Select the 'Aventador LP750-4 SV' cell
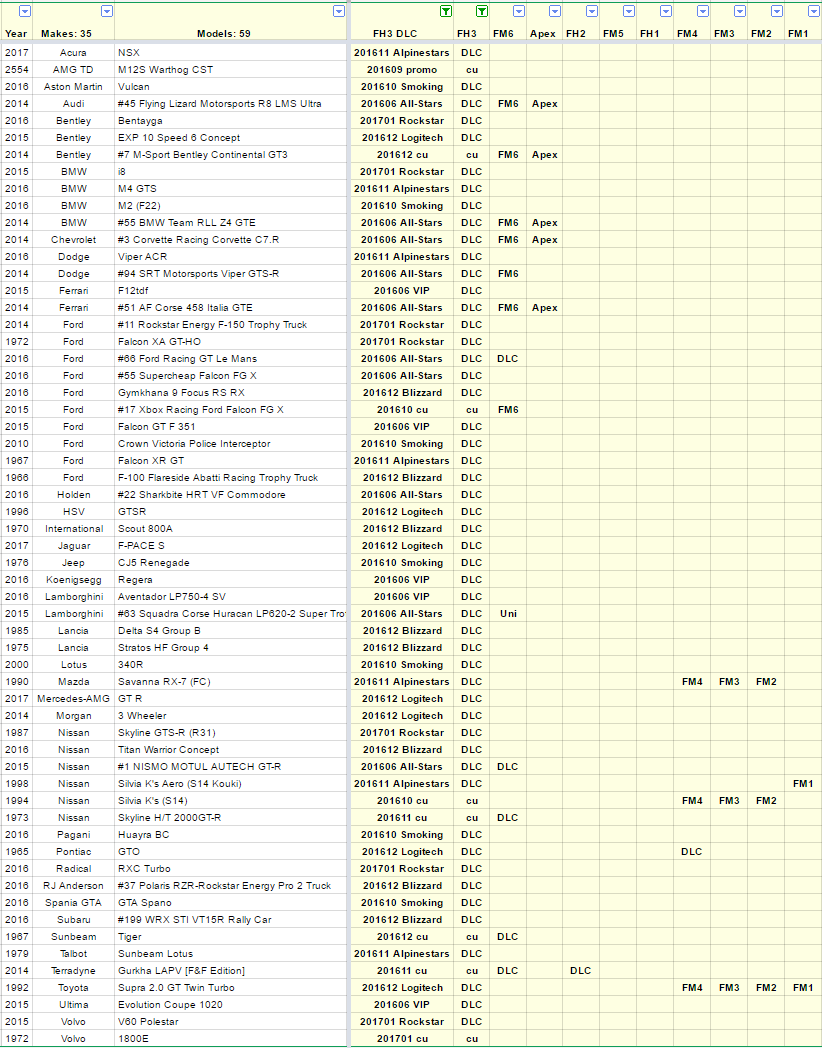This screenshot has width=822, height=1048. coord(231,597)
